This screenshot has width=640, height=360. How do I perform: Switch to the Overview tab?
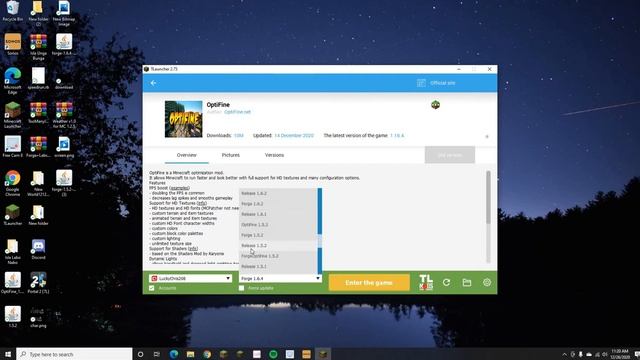(187, 155)
